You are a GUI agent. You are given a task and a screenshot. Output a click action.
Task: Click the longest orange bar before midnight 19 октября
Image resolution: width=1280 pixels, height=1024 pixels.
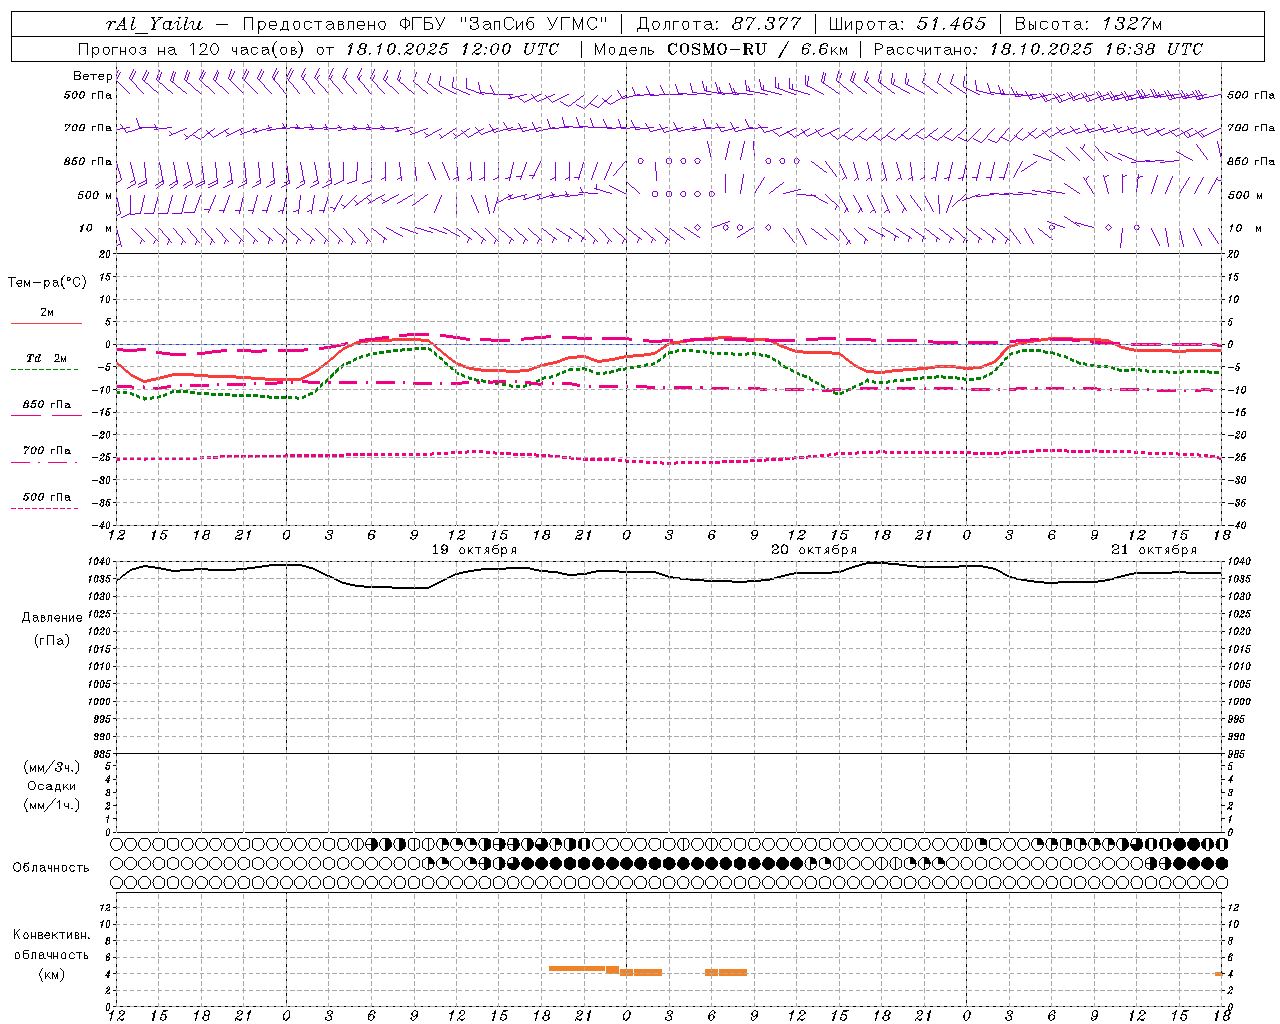point(577,968)
